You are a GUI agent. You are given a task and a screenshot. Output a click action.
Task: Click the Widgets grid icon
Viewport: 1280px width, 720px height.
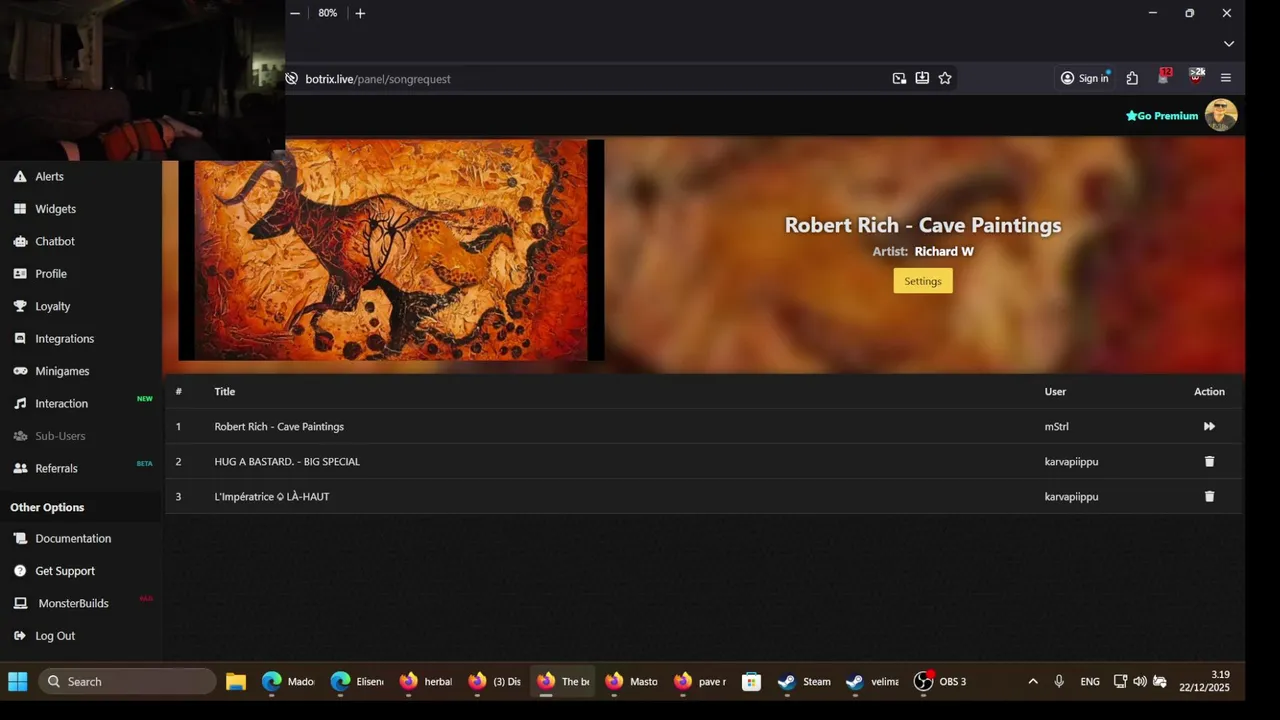tap(20, 209)
